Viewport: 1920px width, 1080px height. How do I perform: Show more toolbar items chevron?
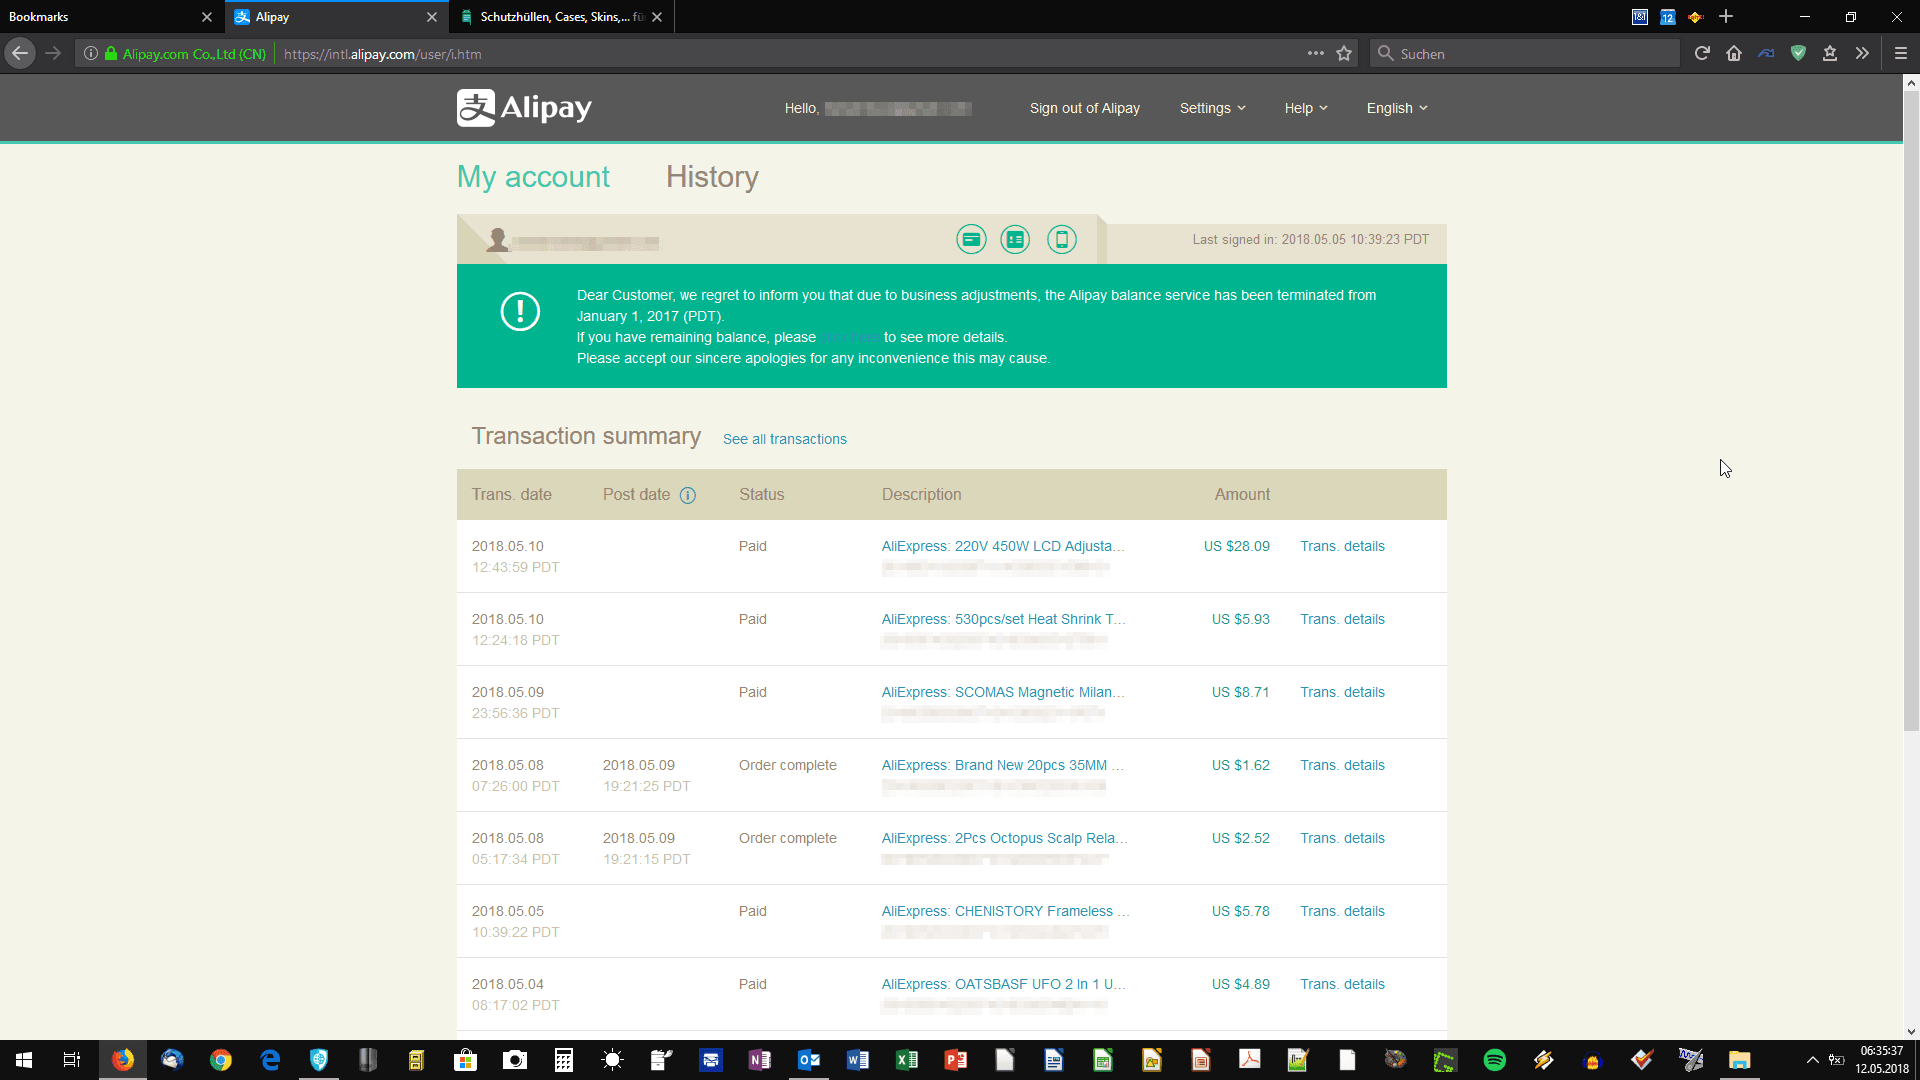click(x=1862, y=54)
